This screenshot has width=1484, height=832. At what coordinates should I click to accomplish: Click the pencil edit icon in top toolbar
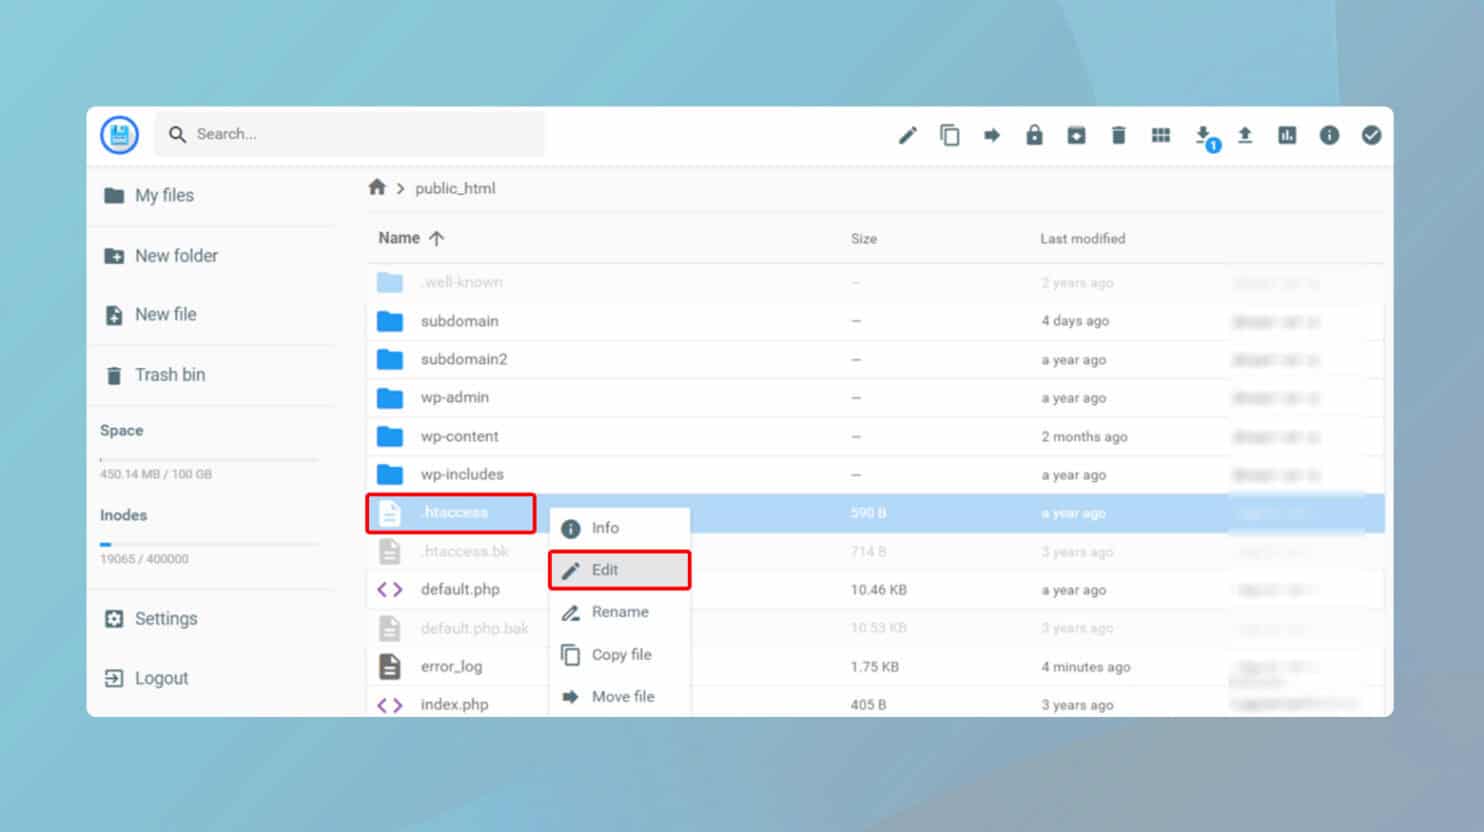click(x=907, y=135)
